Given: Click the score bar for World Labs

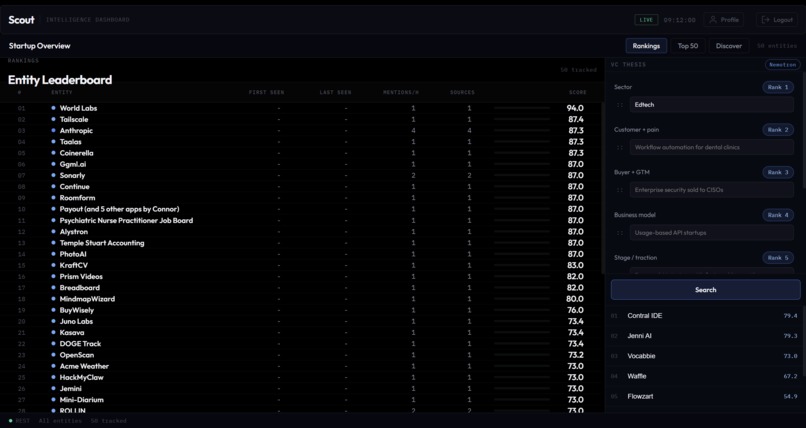Looking at the screenshot, I should [522, 108].
